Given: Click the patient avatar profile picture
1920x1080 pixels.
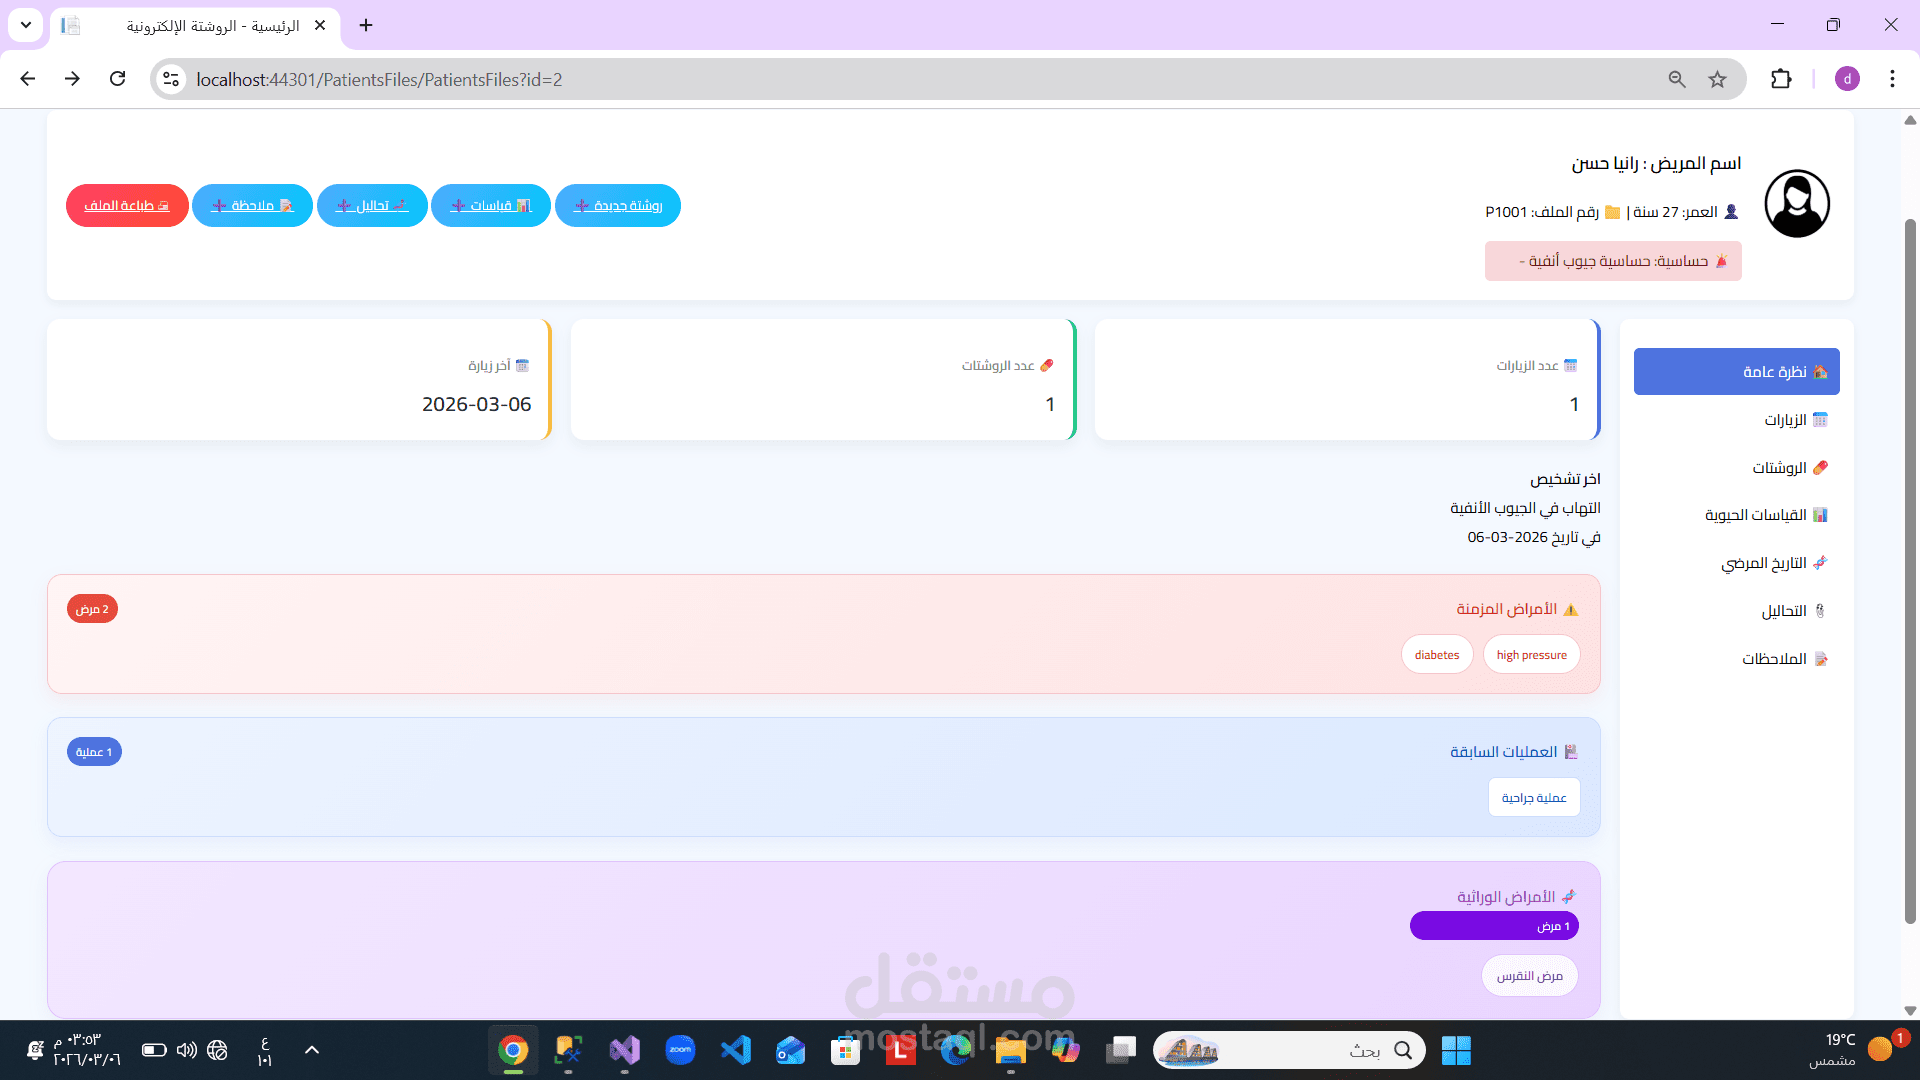Looking at the screenshot, I should [x=1796, y=203].
